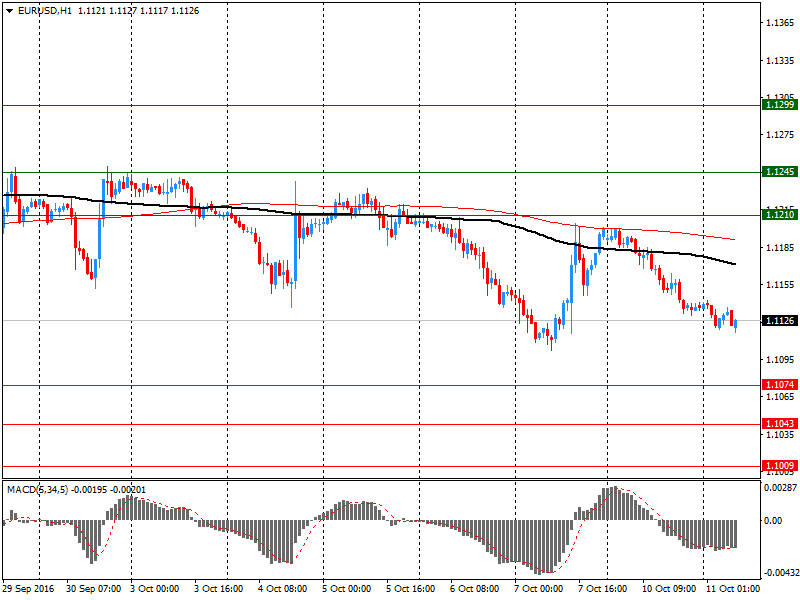
Task: Select the 3 Oct 16:00 time label
Action: pyautogui.click(x=219, y=589)
